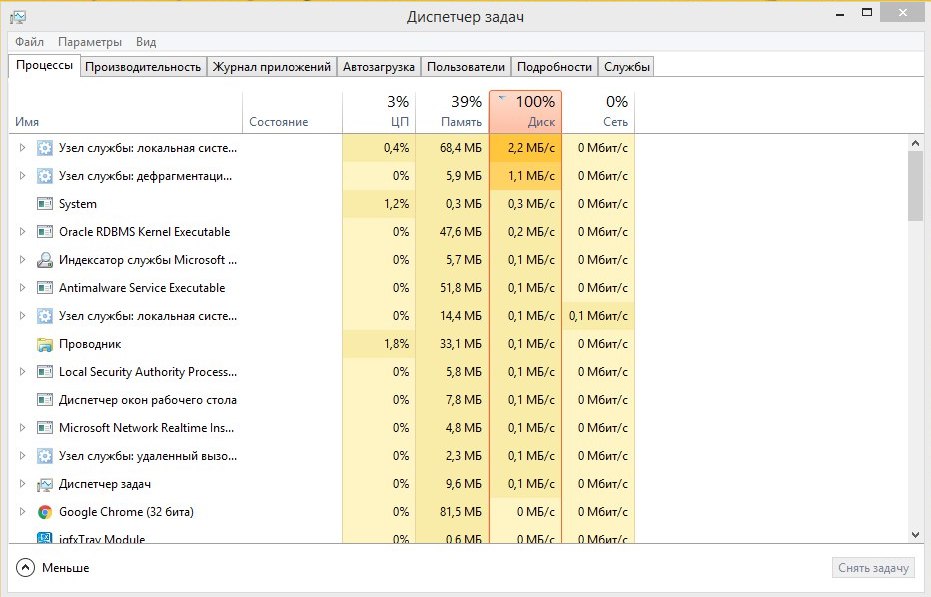The height and width of the screenshot is (597, 931).
Task: Select the Диспетчер окон рабочего стола name
Action: coord(148,400)
